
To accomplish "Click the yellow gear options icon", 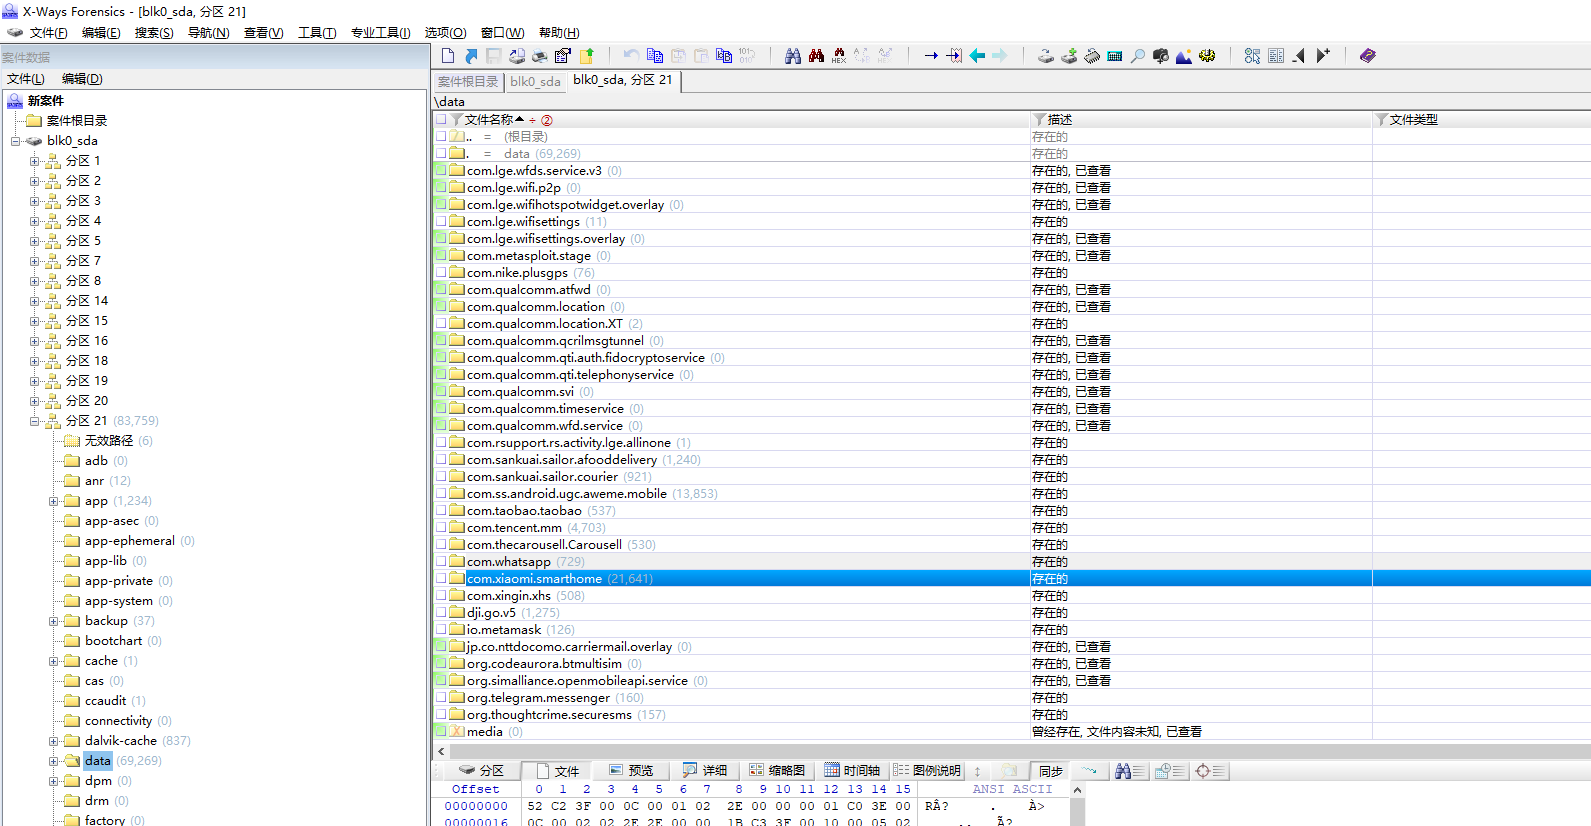I will point(1207,56).
